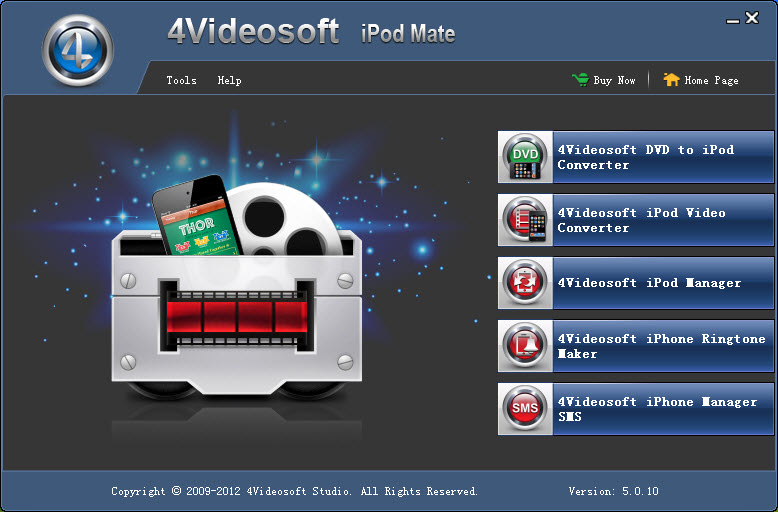Launch 4Videosoft iPod Manager

pyautogui.click(x=636, y=283)
